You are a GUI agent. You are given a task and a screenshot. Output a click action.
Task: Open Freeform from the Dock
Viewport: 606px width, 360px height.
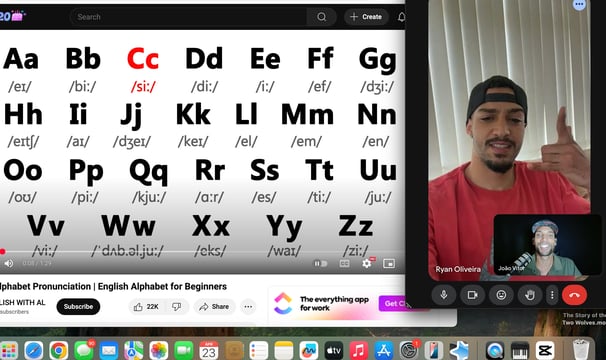[x=308, y=351]
